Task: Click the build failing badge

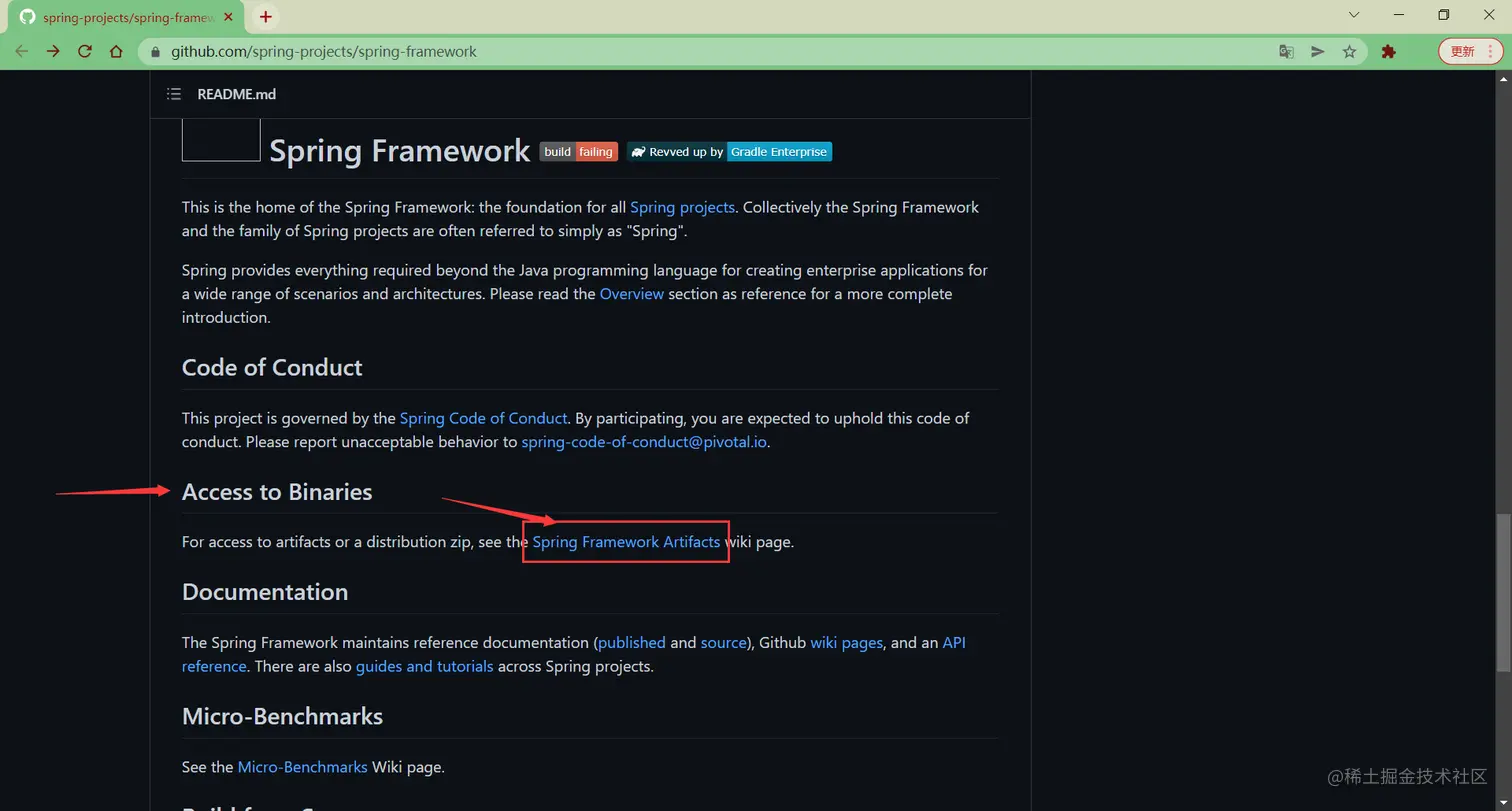Action: pos(579,152)
